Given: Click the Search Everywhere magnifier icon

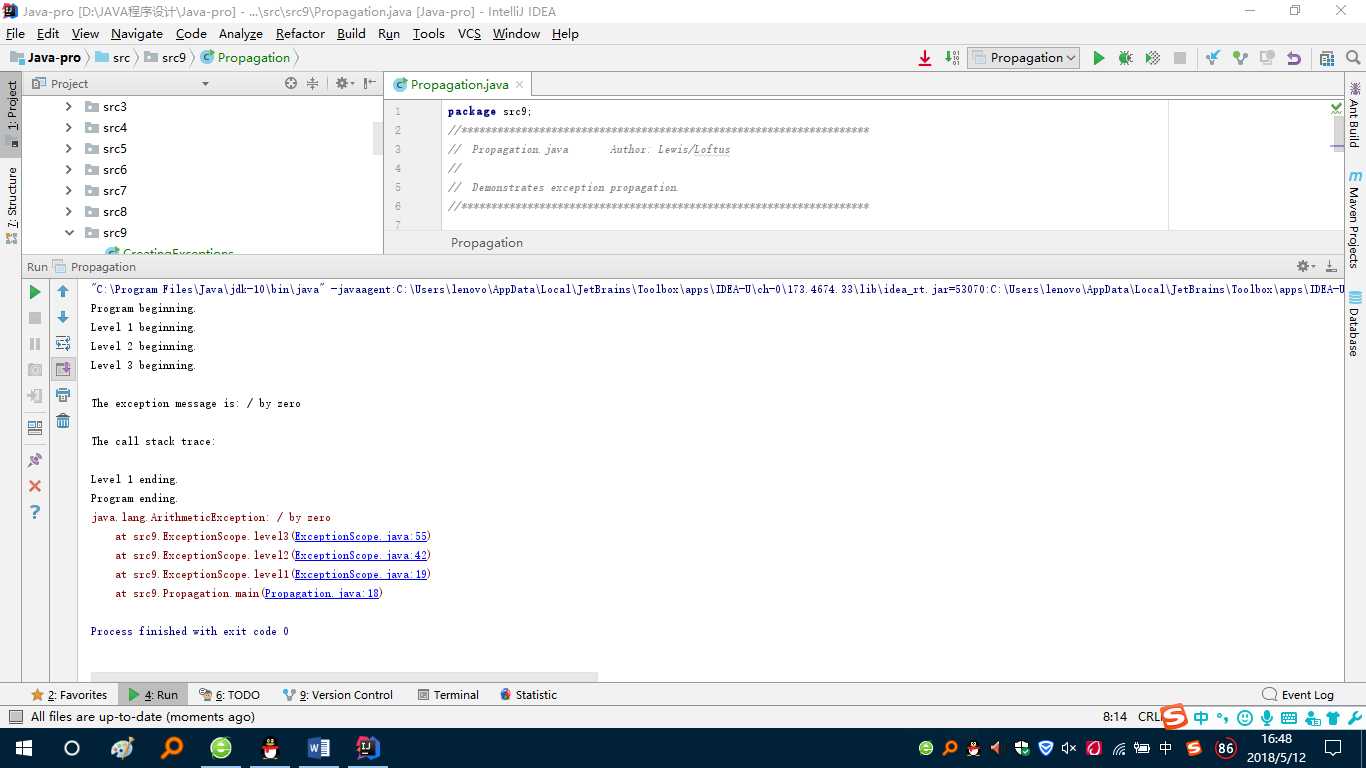Looking at the screenshot, I should pos(1352,58).
